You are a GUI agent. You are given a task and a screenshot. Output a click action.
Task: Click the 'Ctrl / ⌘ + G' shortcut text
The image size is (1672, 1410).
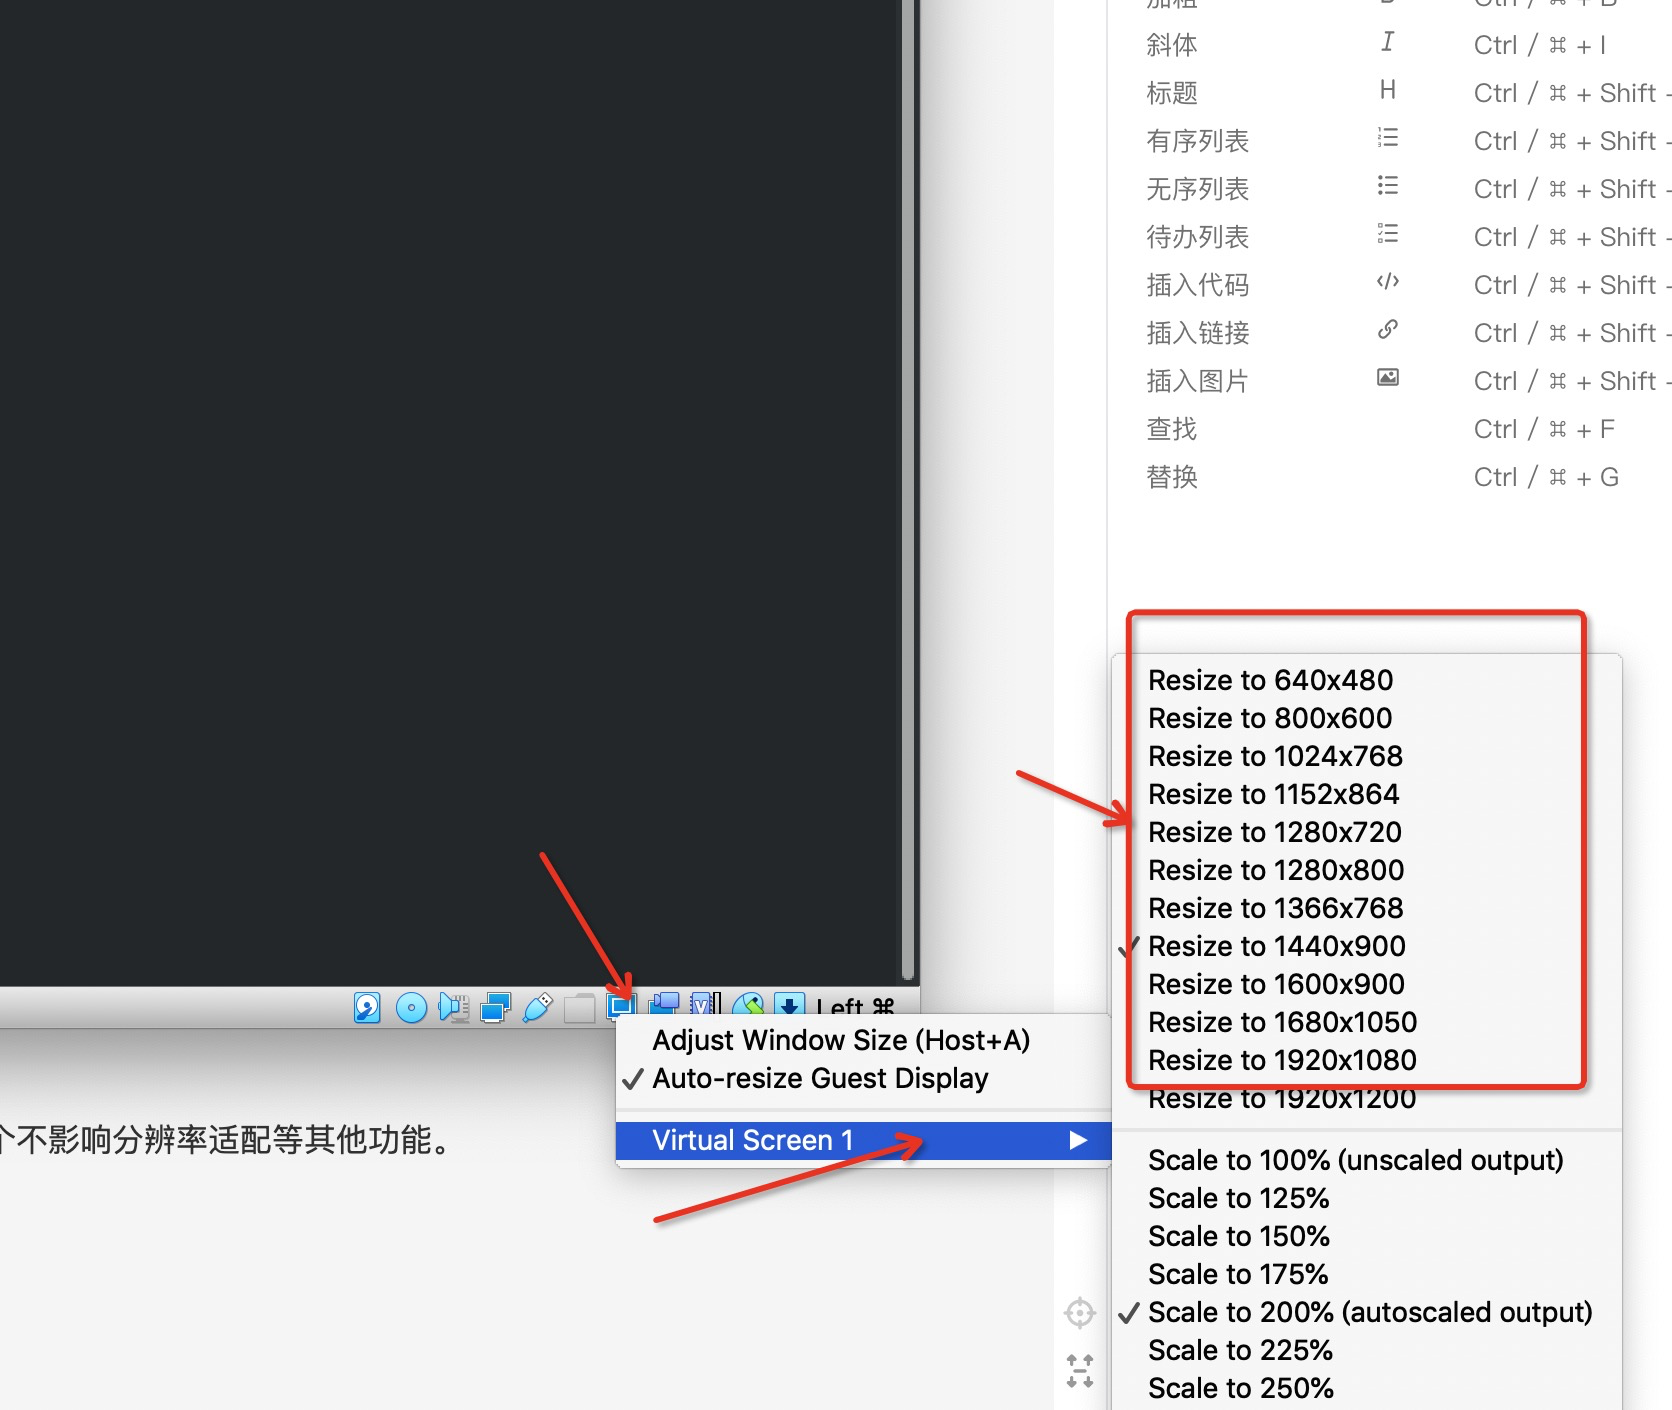1546,477
